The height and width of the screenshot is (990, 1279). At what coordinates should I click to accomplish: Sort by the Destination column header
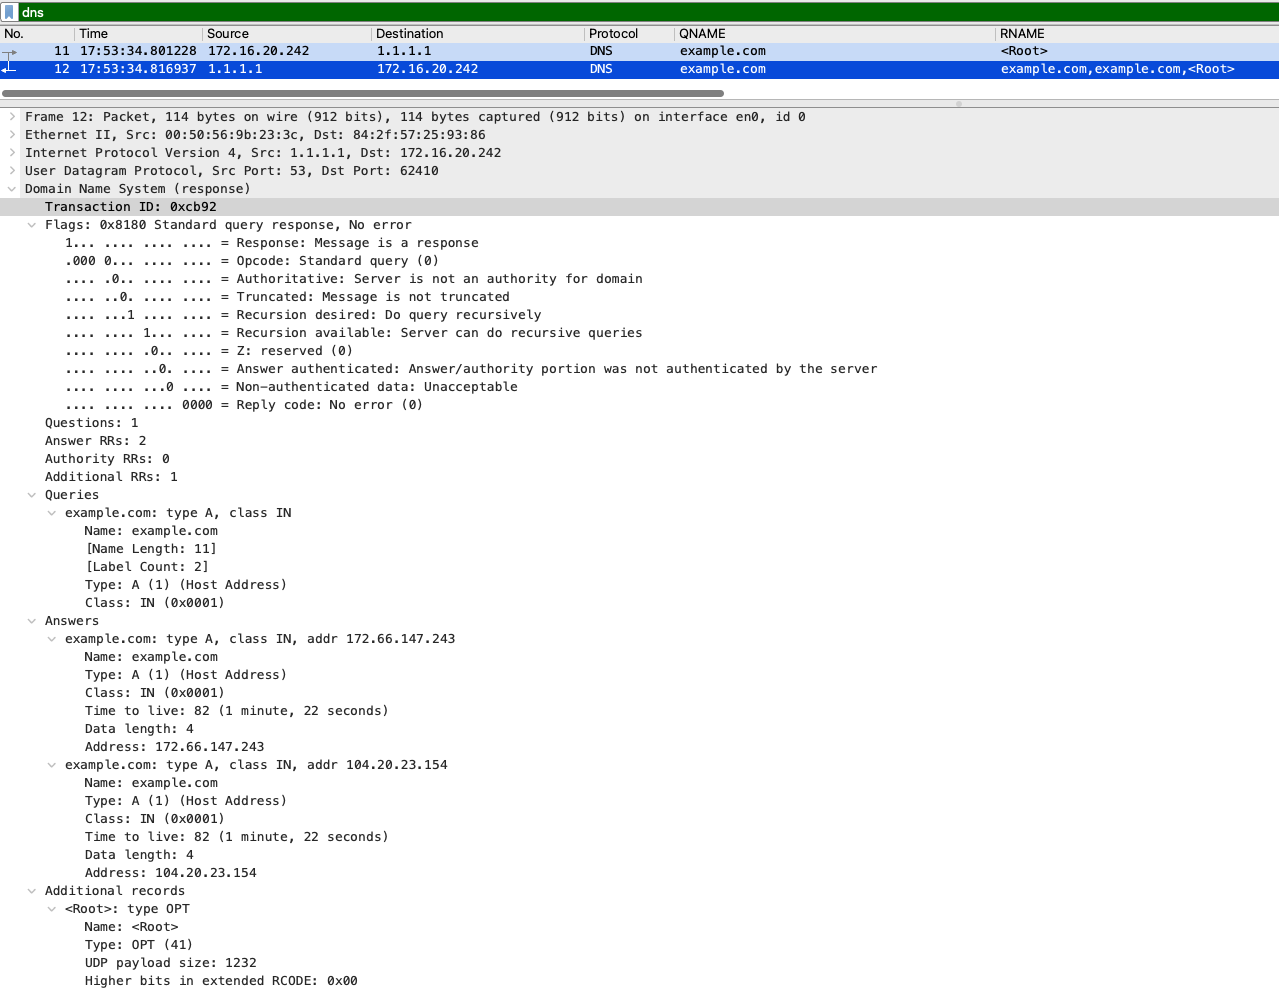point(478,33)
